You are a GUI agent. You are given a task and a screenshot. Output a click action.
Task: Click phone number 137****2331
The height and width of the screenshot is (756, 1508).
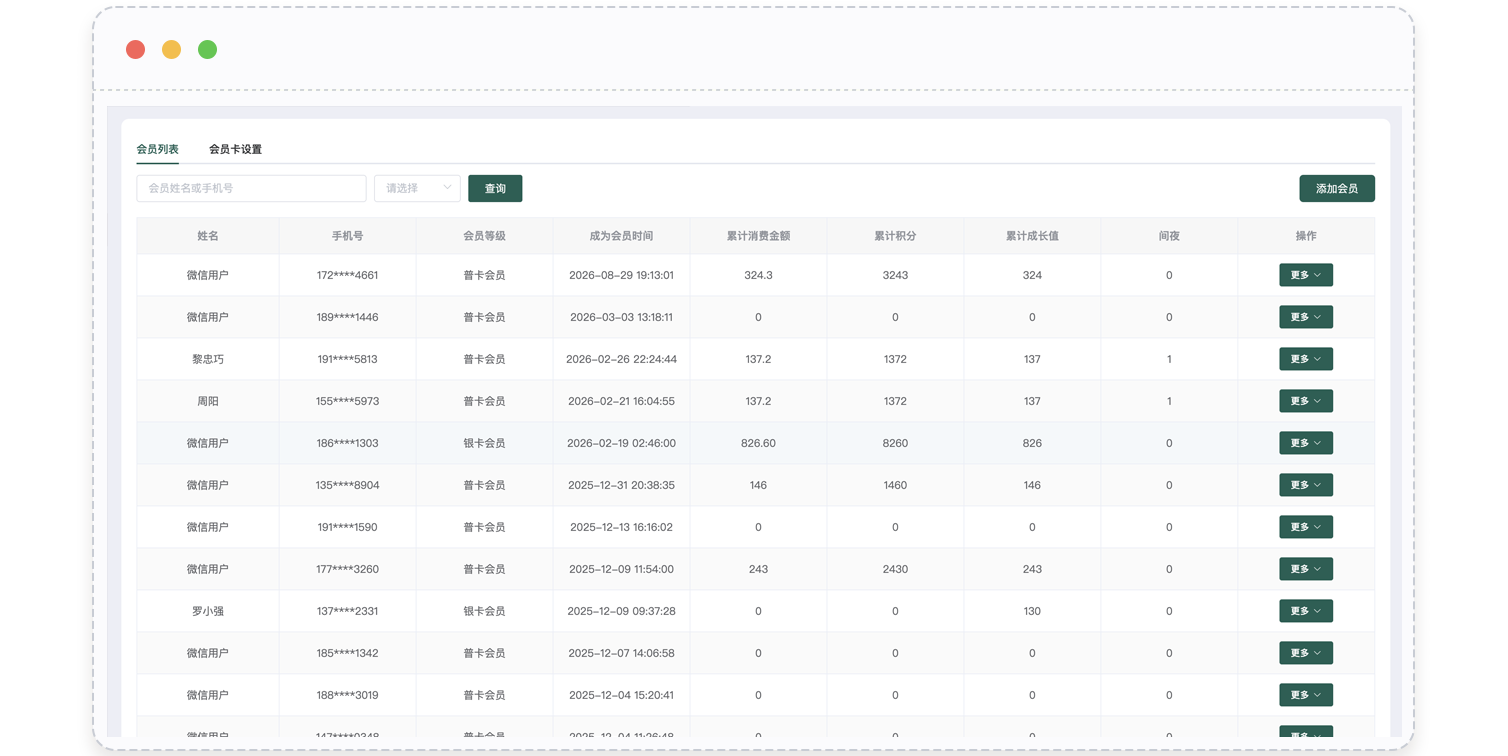coord(347,611)
